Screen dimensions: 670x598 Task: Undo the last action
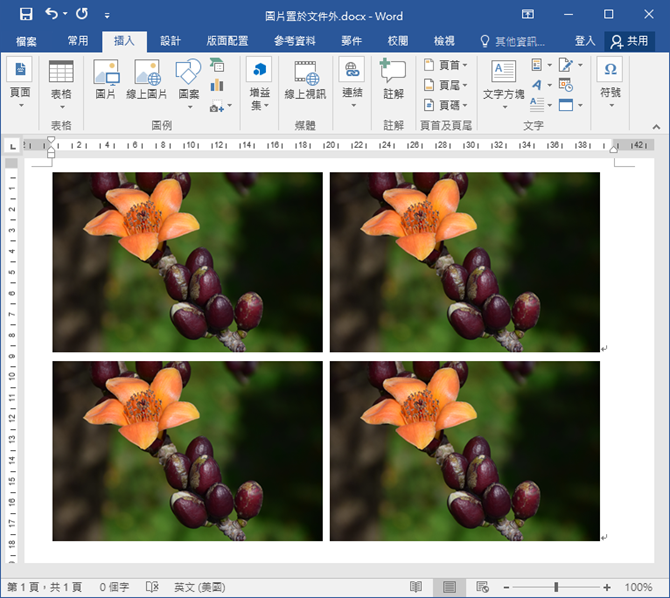(x=51, y=14)
